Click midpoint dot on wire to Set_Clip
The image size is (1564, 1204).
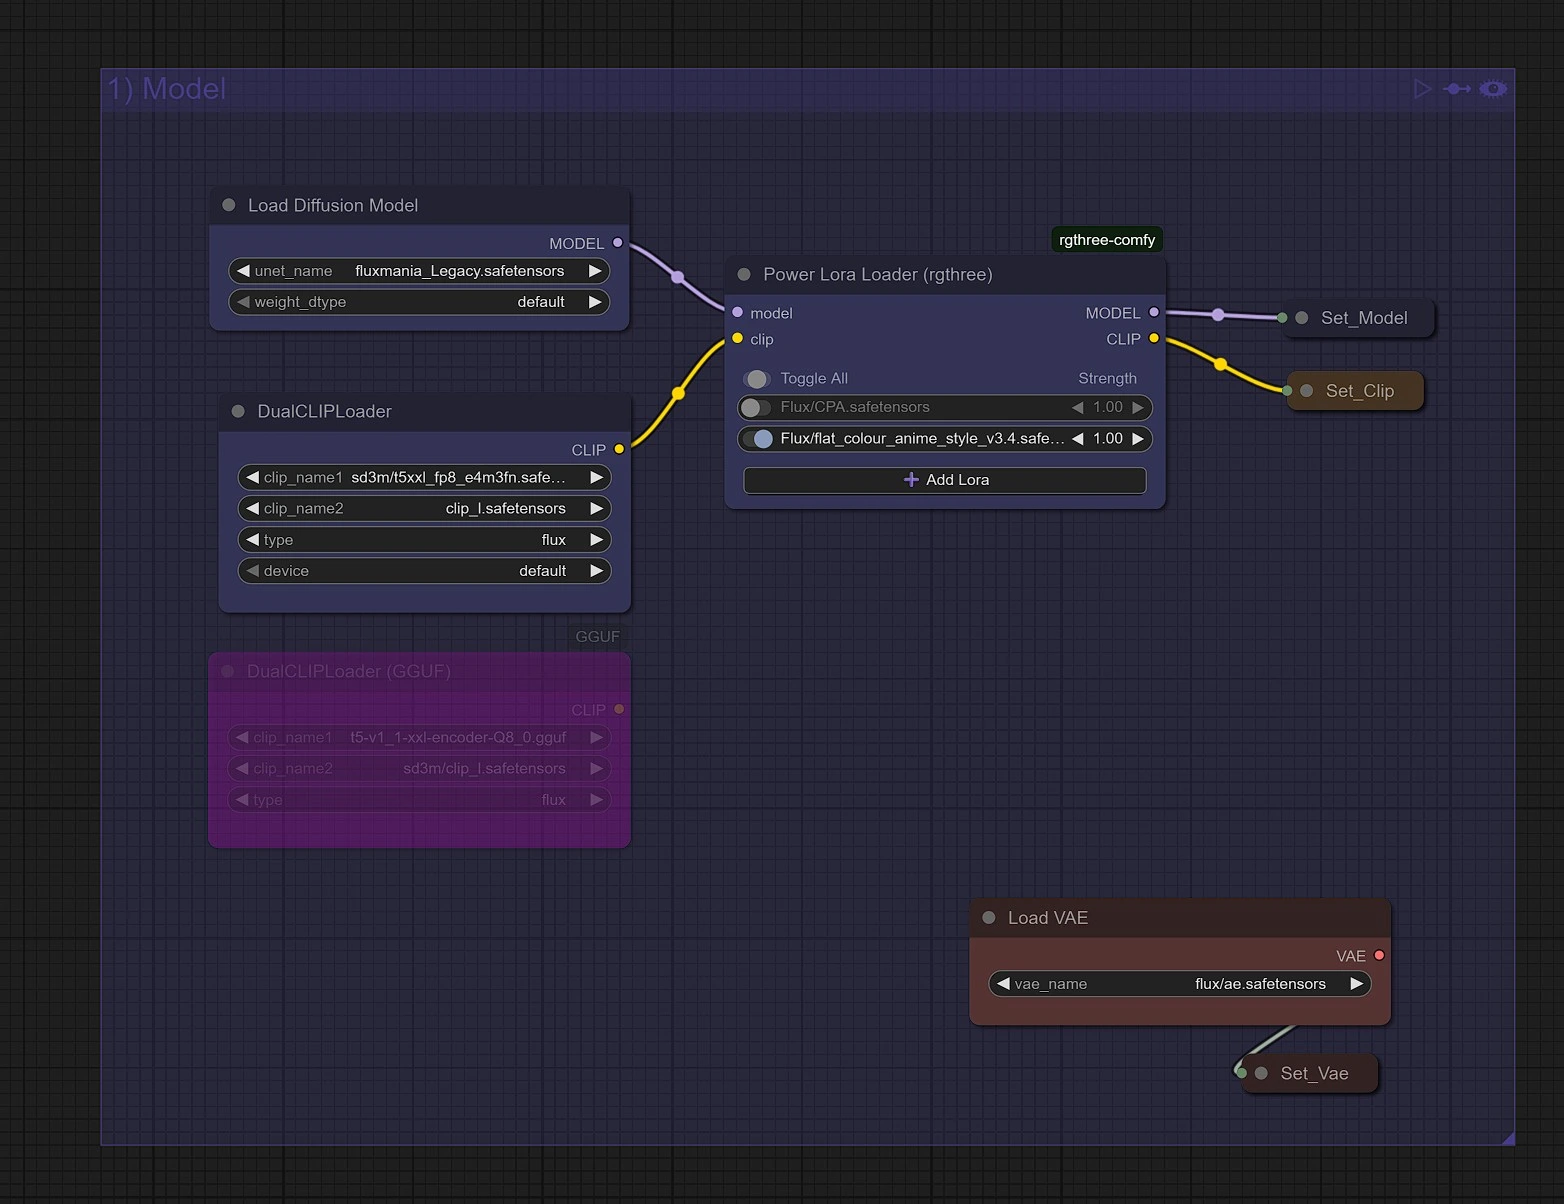point(1220,364)
